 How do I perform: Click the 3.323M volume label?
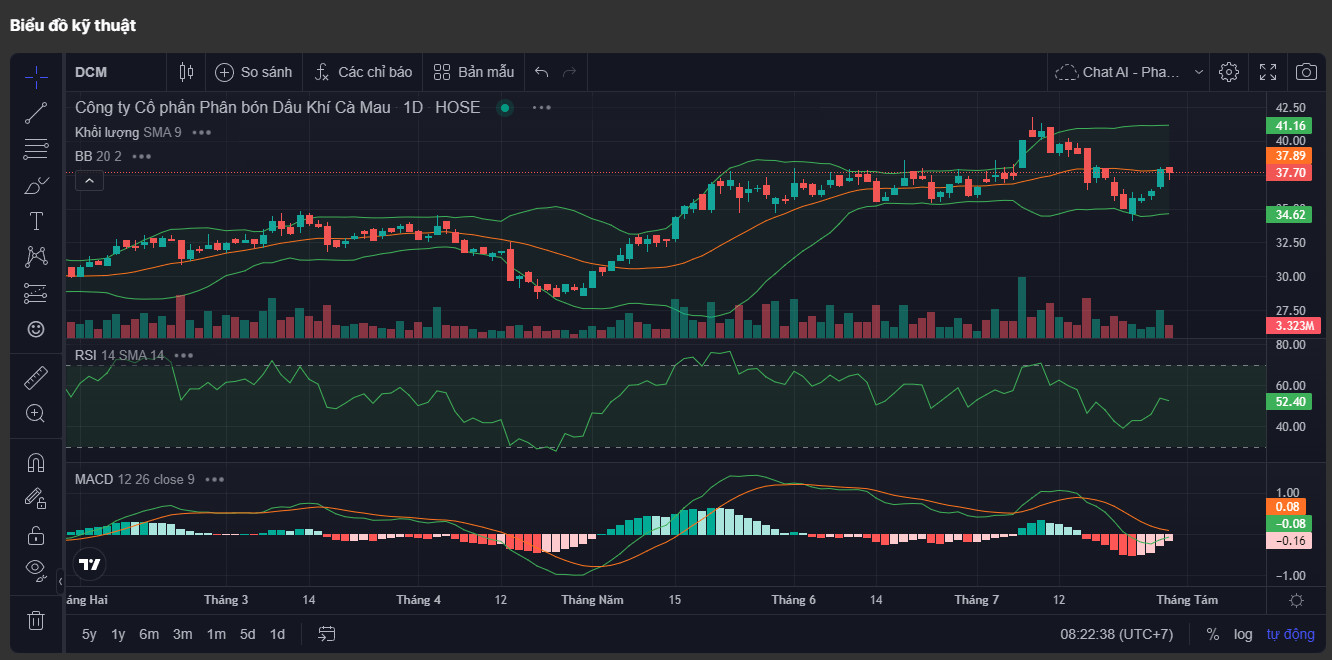tap(1294, 326)
